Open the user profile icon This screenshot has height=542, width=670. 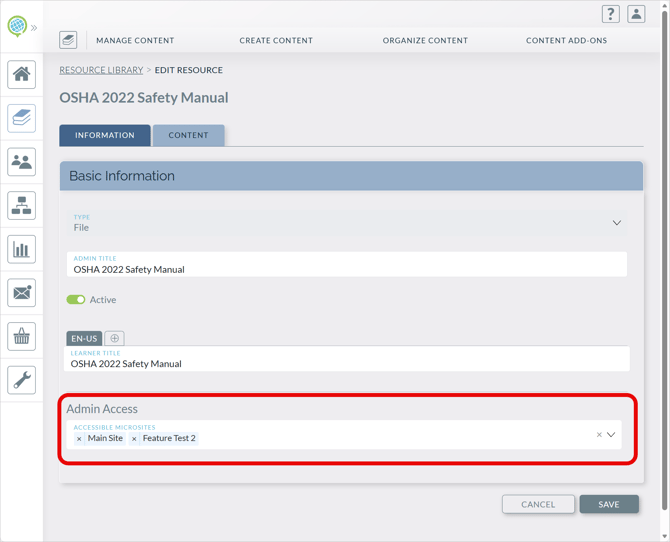tap(636, 14)
